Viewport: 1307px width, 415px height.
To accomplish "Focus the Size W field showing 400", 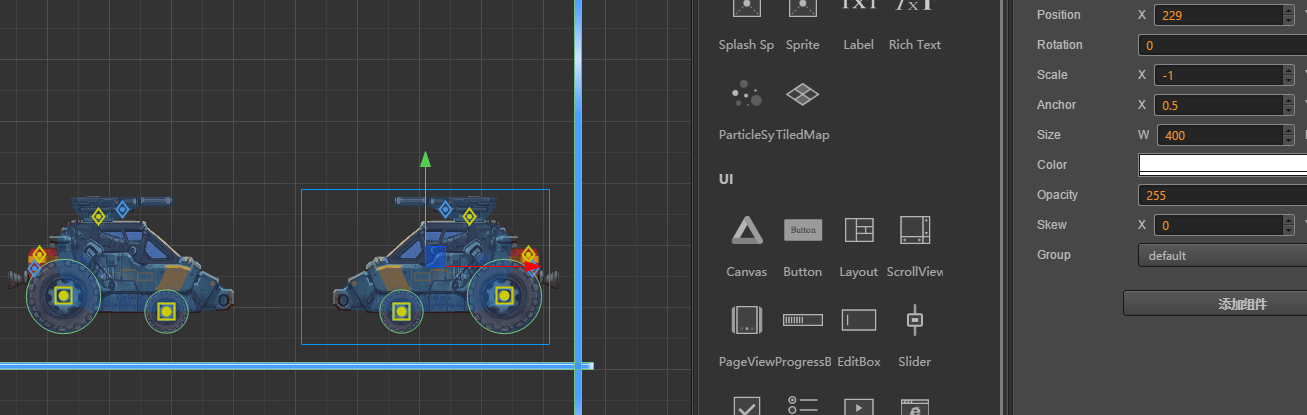I will coord(1219,135).
